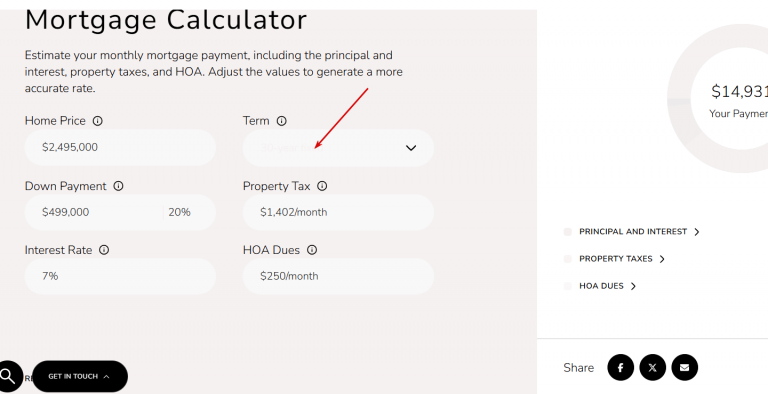Share via the Facebook icon
Image resolution: width=768 pixels, height=394 pixels.
[x=621, y=368]
